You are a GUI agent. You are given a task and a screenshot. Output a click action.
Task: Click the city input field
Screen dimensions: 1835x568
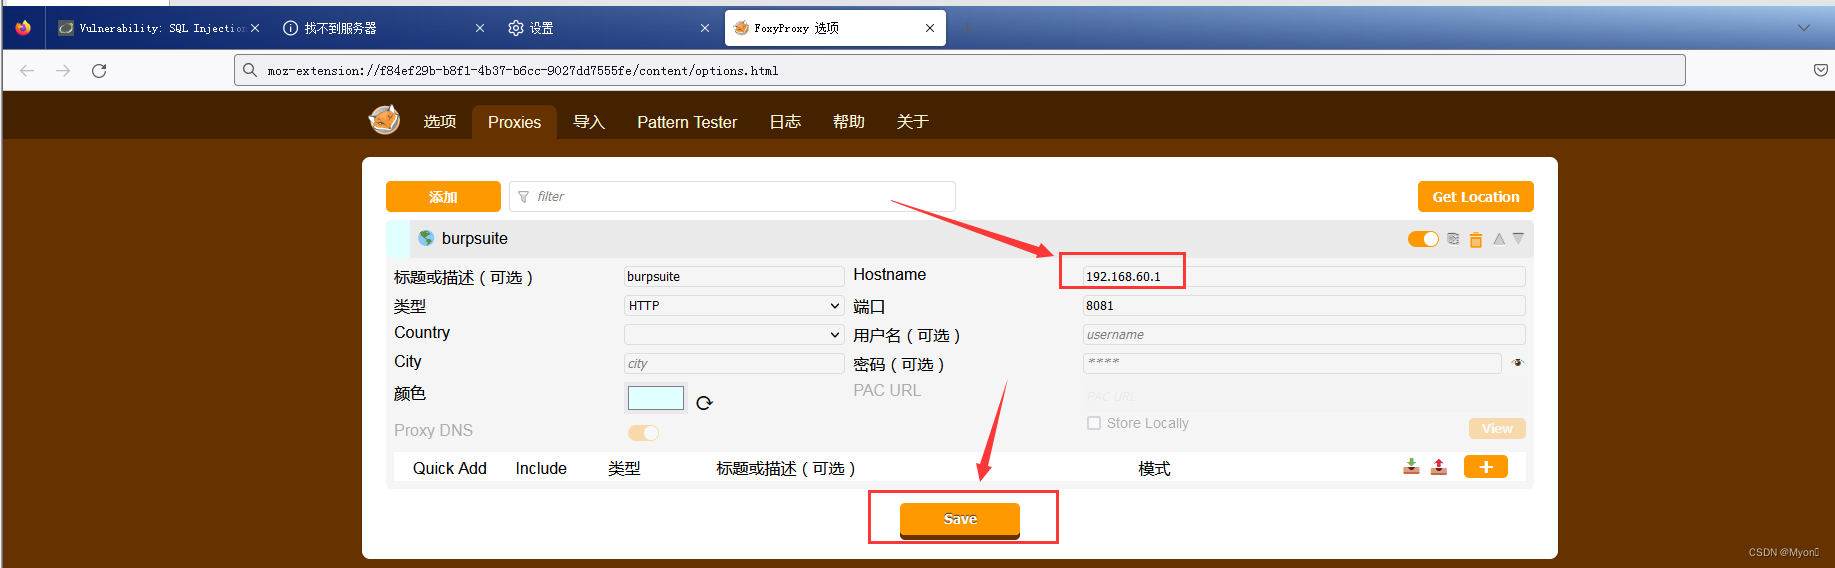pyautogui.click(x=734, y=363)
